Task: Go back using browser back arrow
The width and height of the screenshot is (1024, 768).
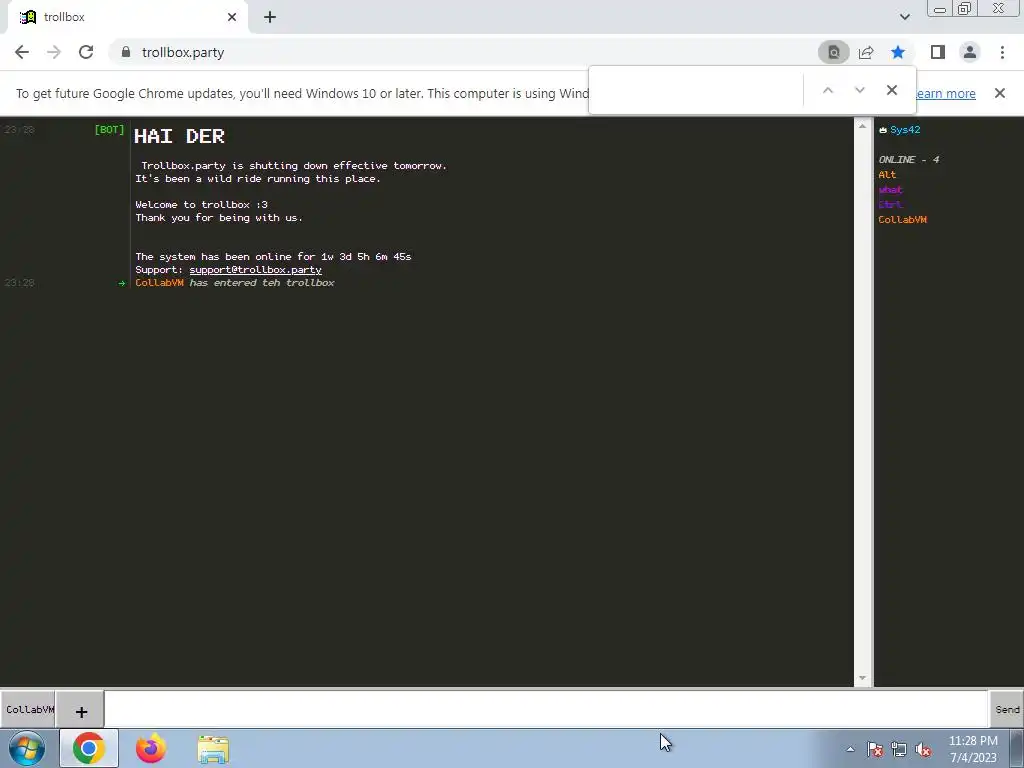Action: point(22,52)
